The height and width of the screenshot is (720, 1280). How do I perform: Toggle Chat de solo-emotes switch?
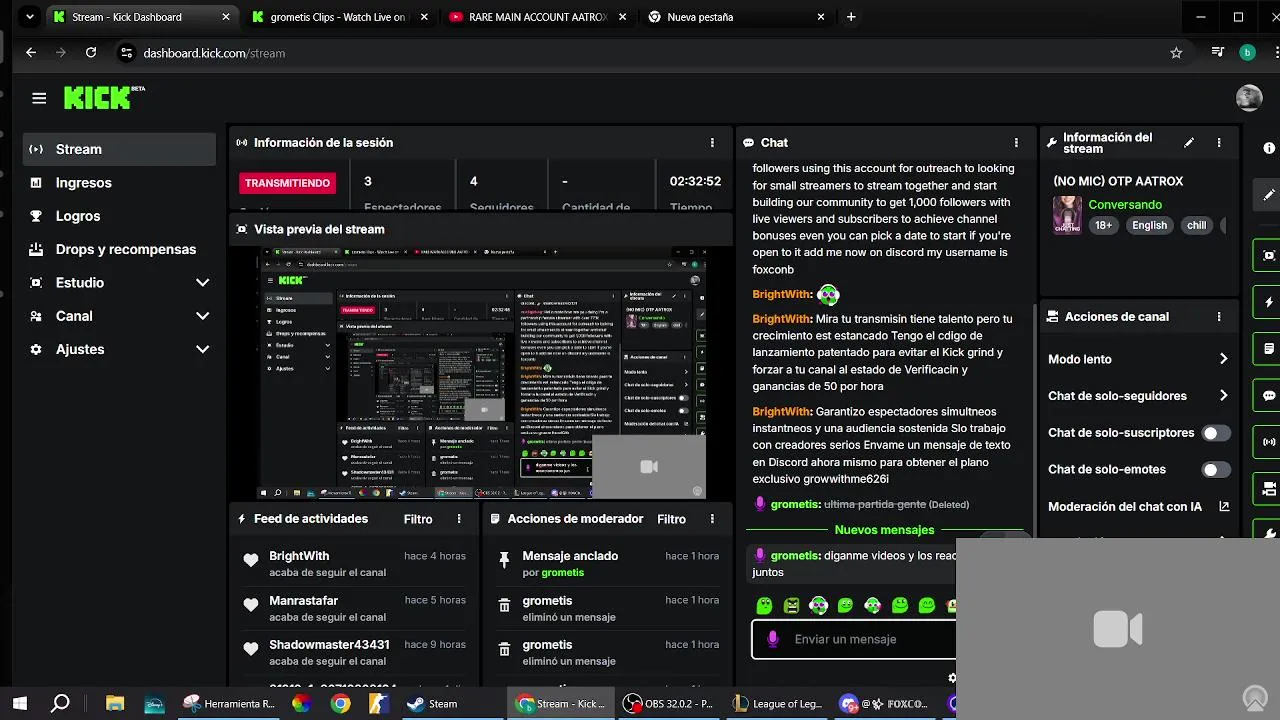(1216, 470)
